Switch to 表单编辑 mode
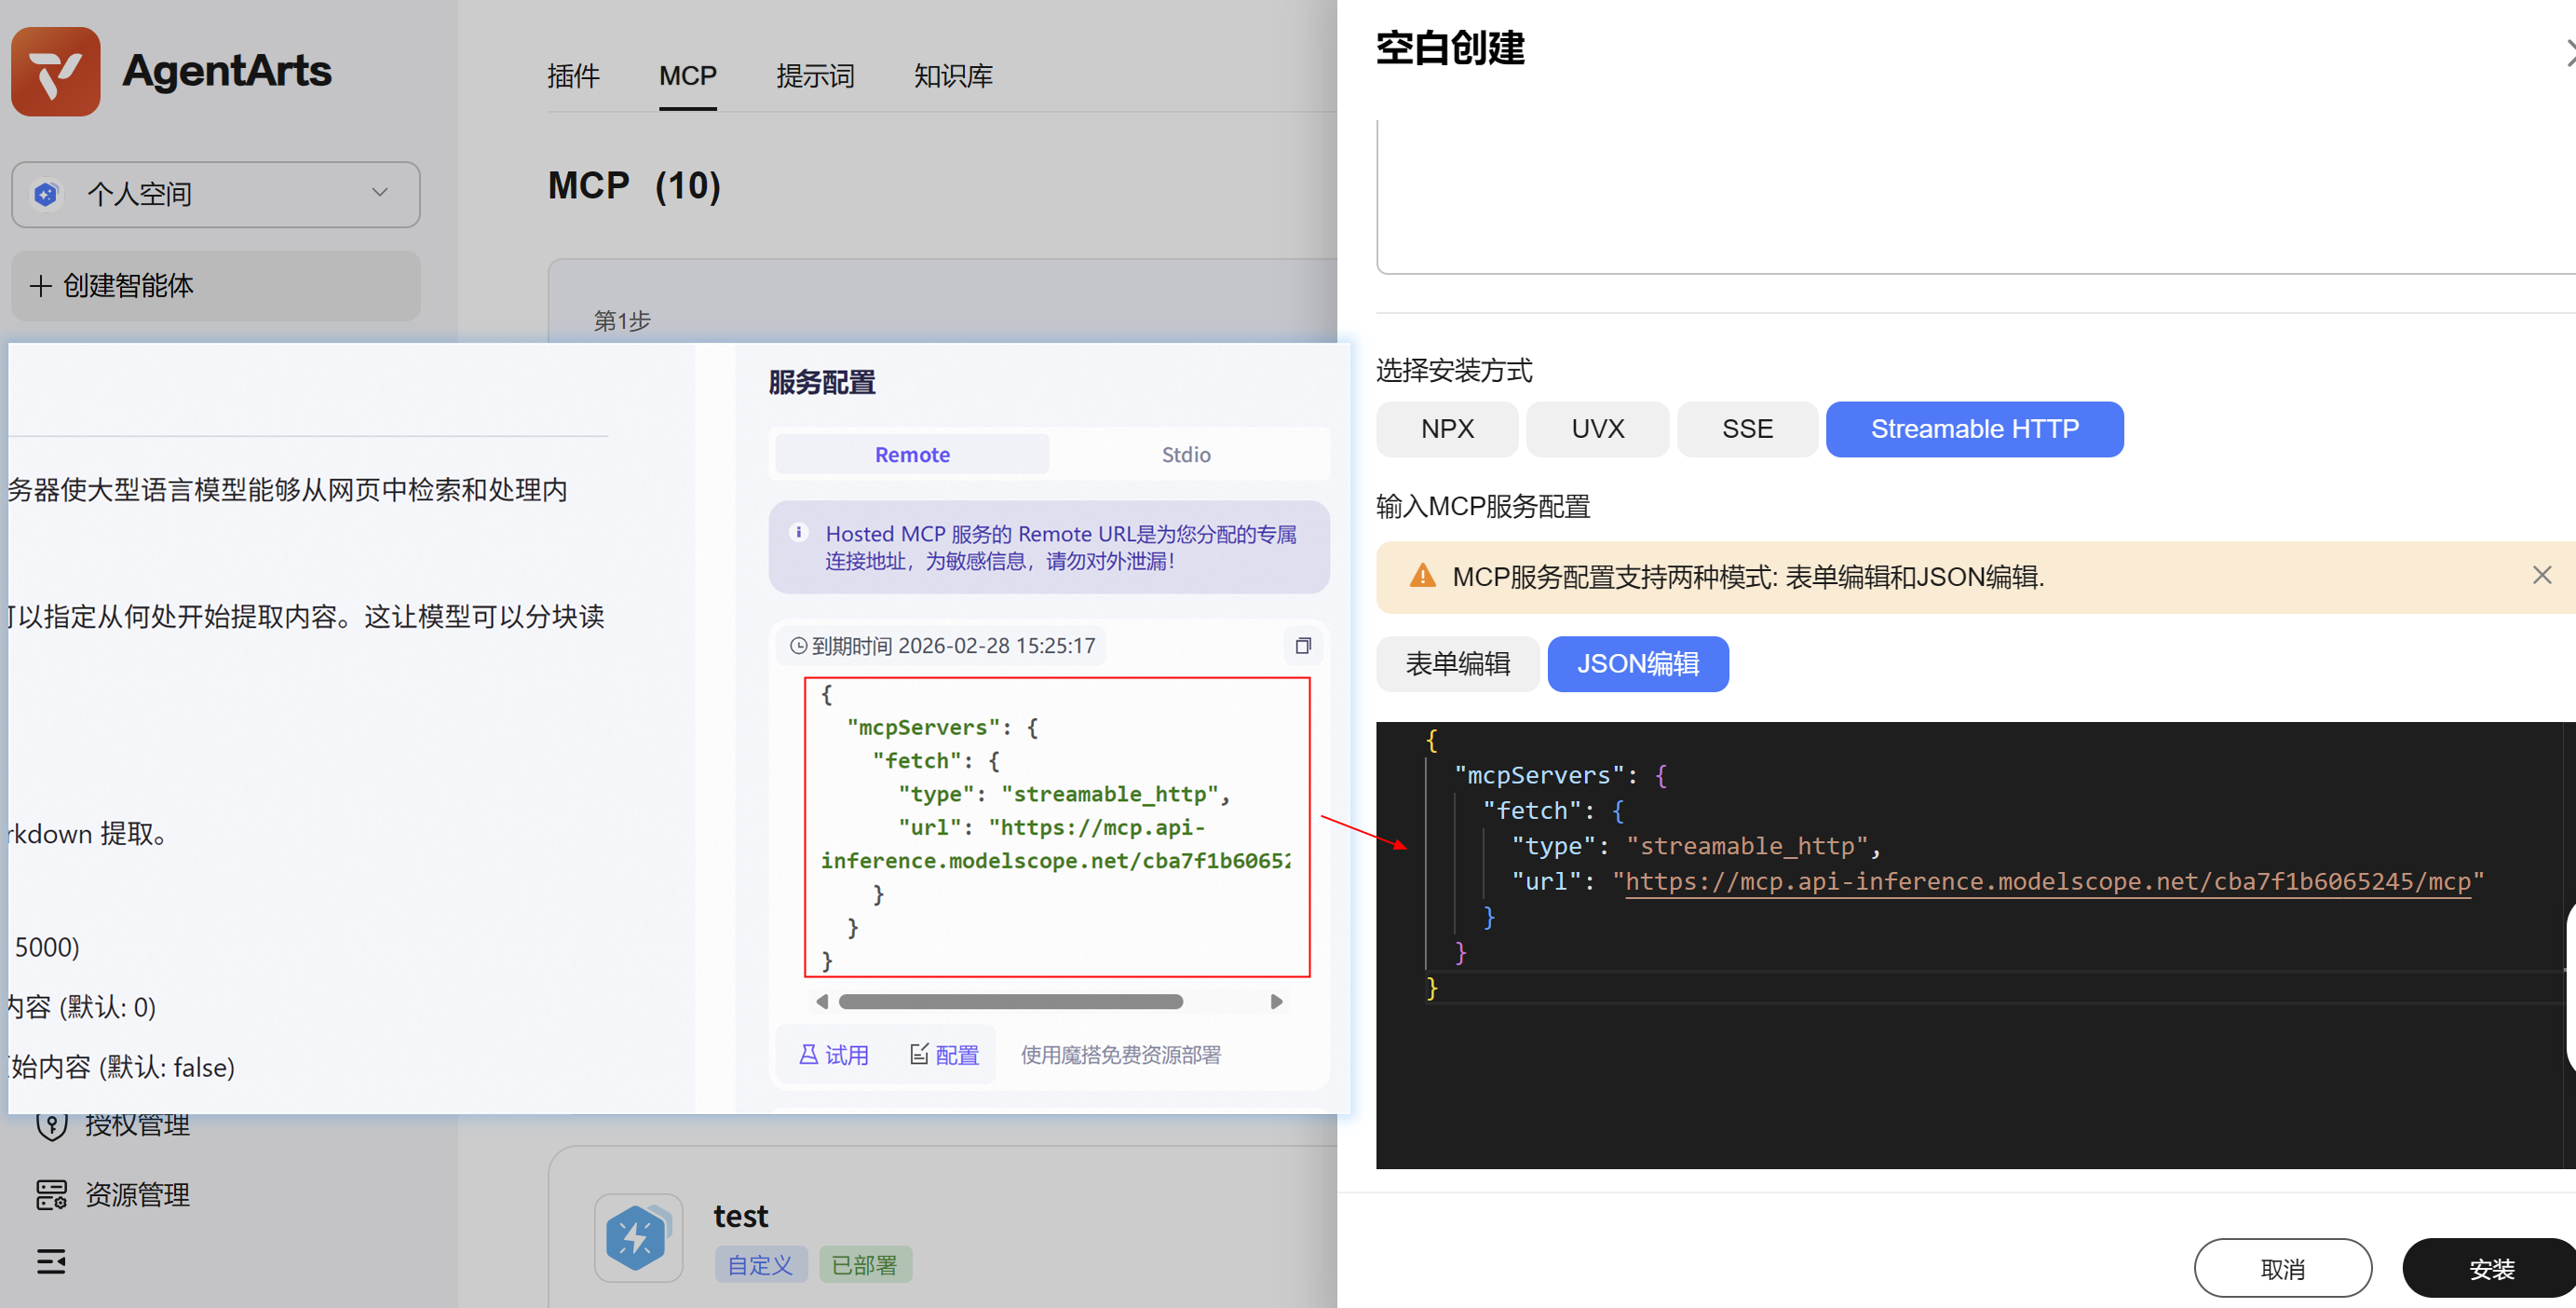This screenshot has width=2576, height=1308. click(x=1457, y=664)
